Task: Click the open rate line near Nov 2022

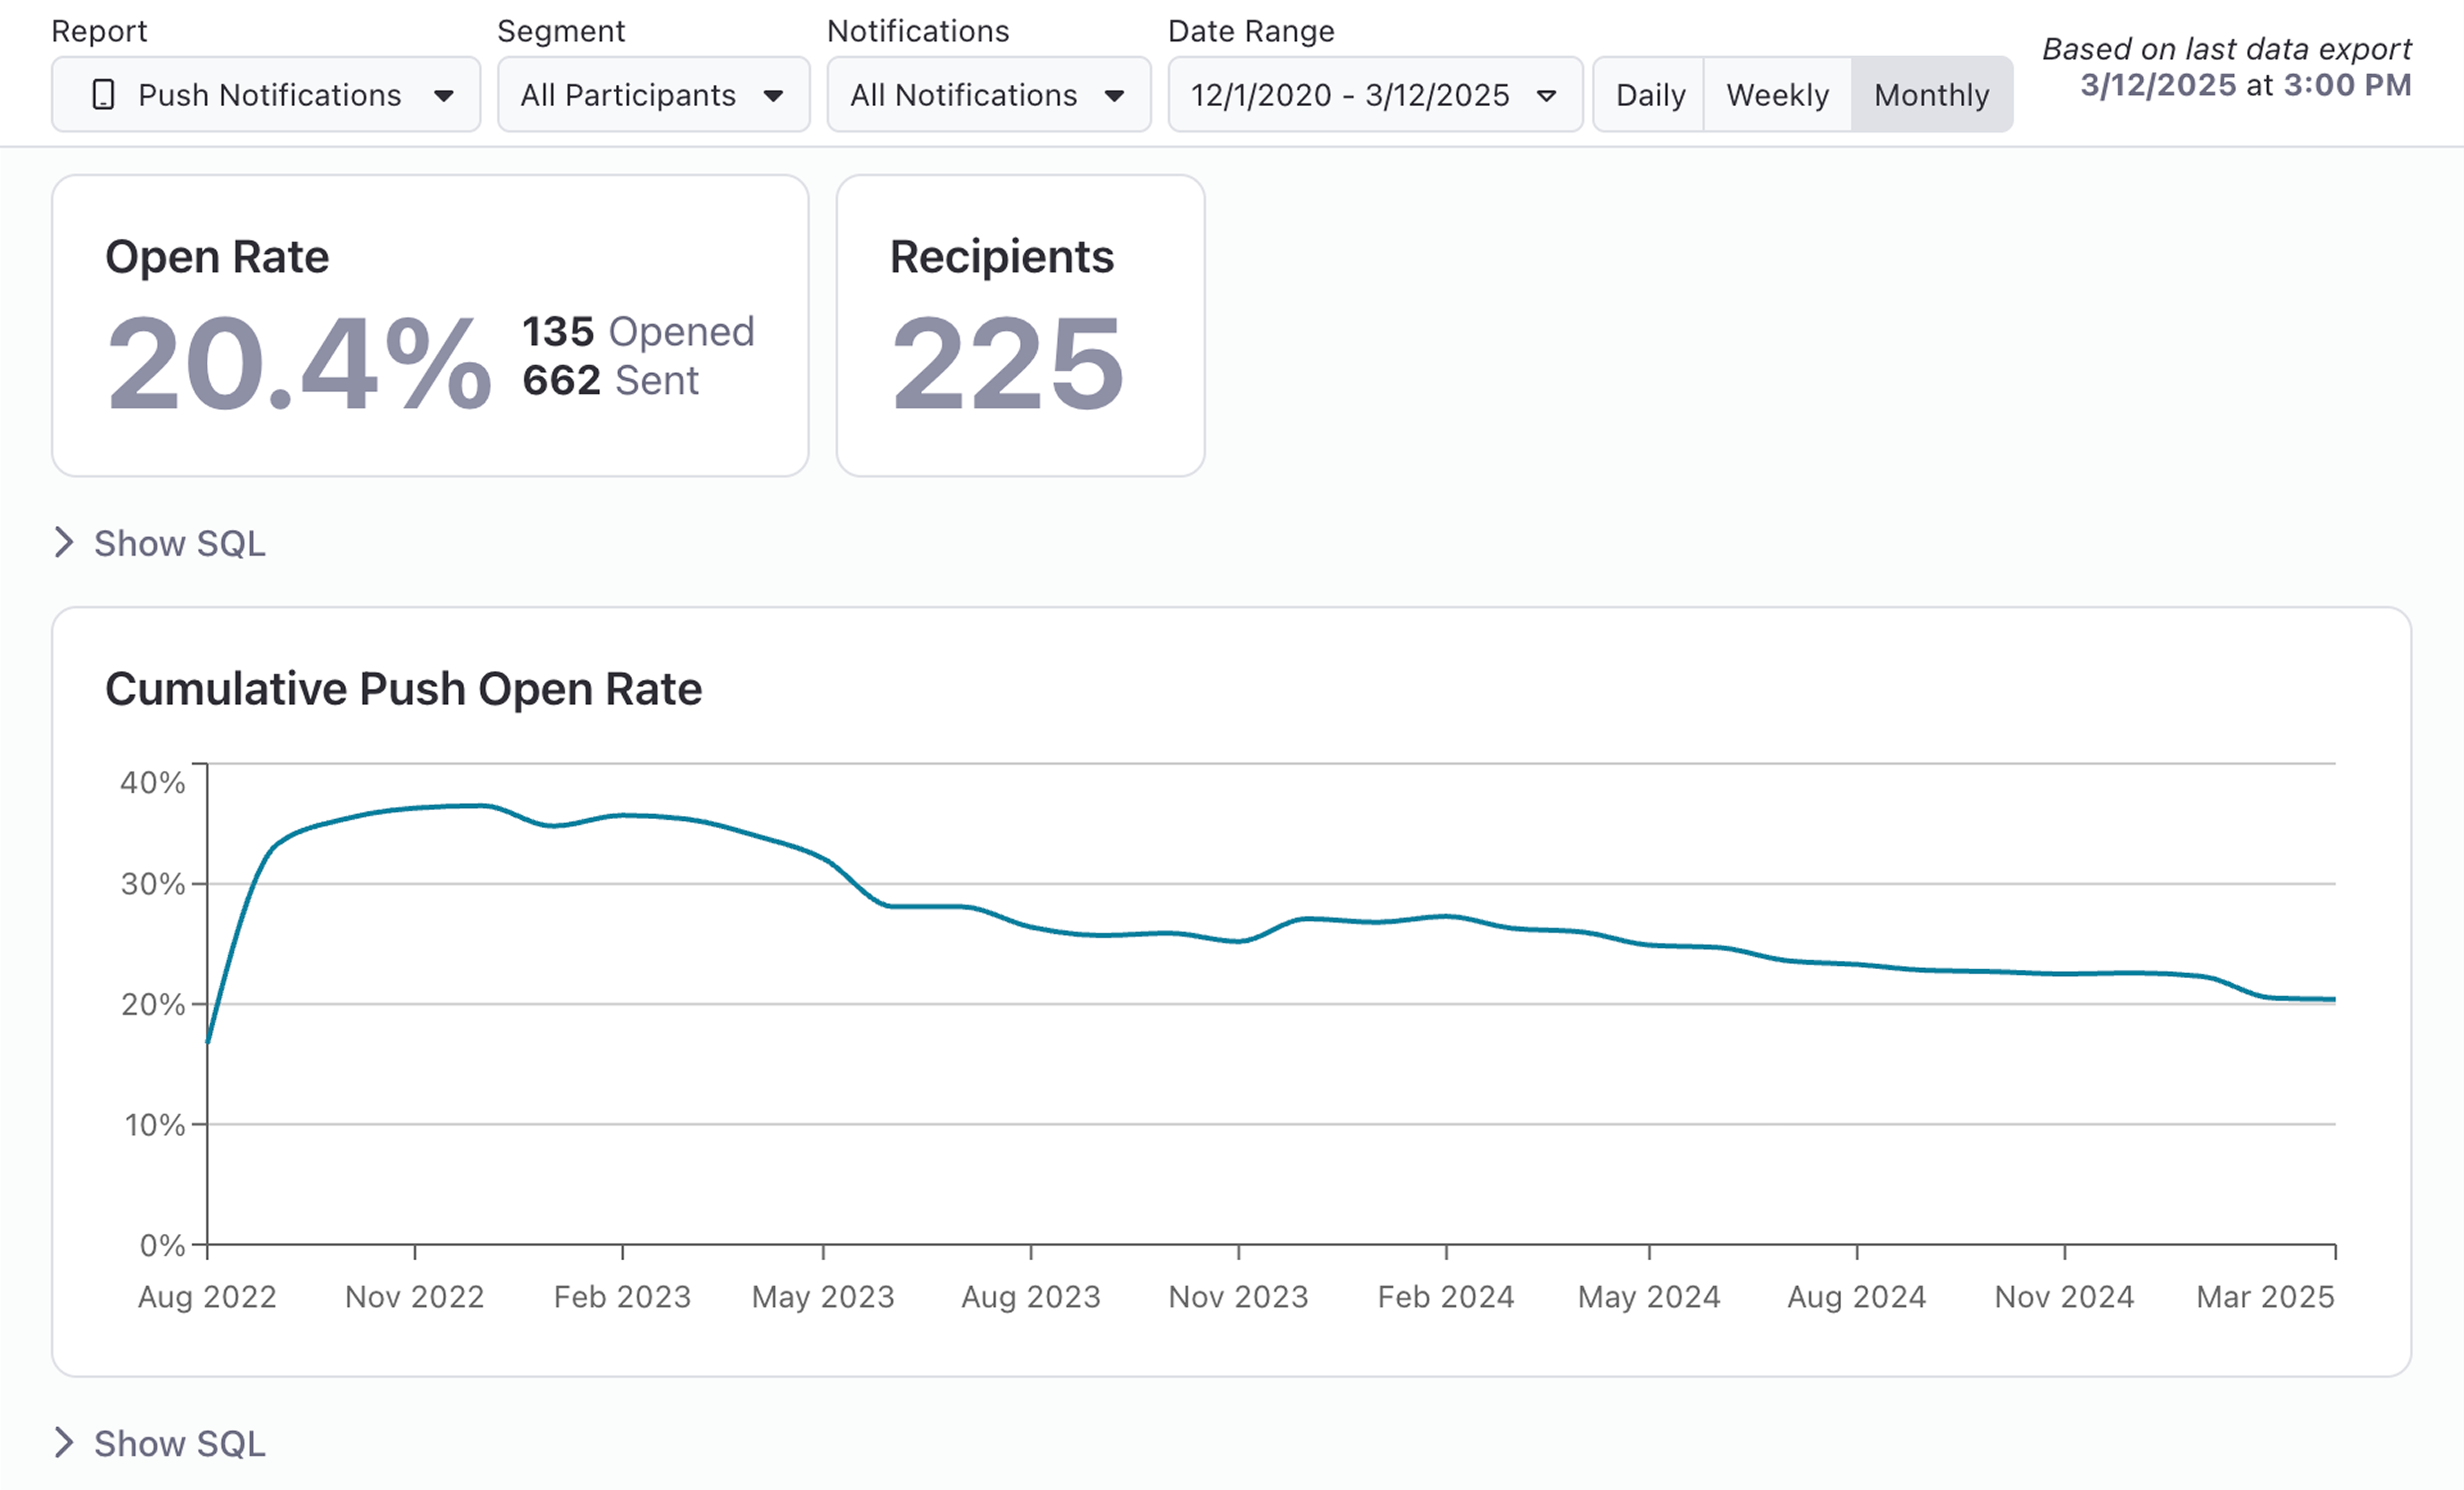Action: pos(415,808)
